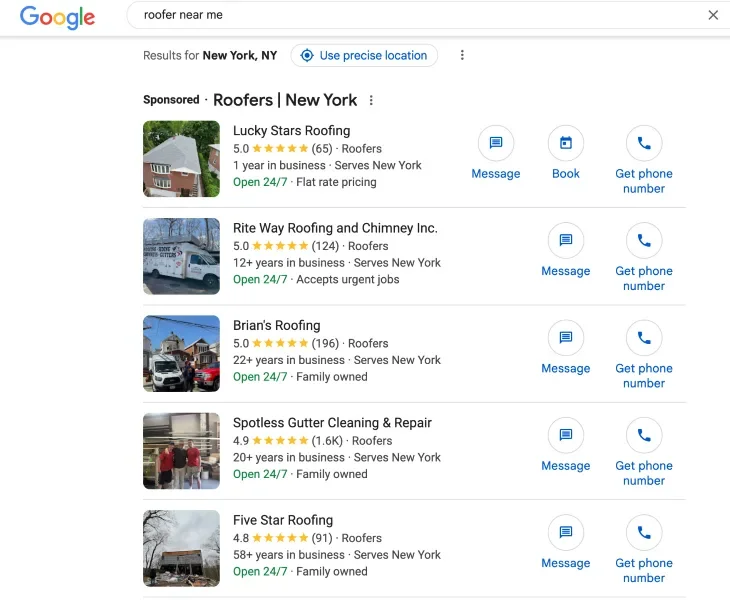Screen dimensions: 730x600
Task: Click the Message icon for Rite Way Roofing
Action: click(566, 240)
